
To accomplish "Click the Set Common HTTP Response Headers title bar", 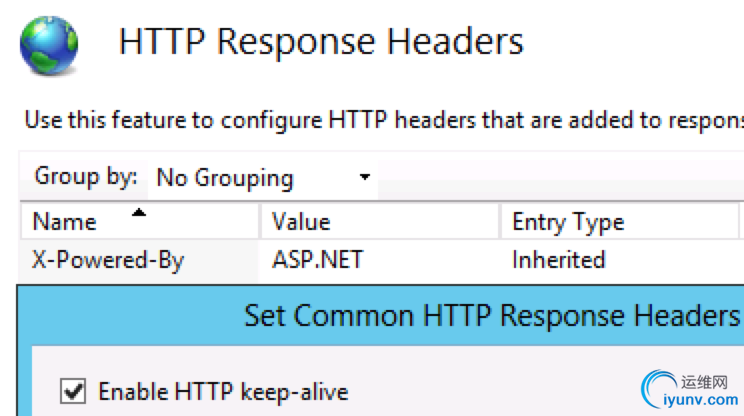I will tap(381, 316).
